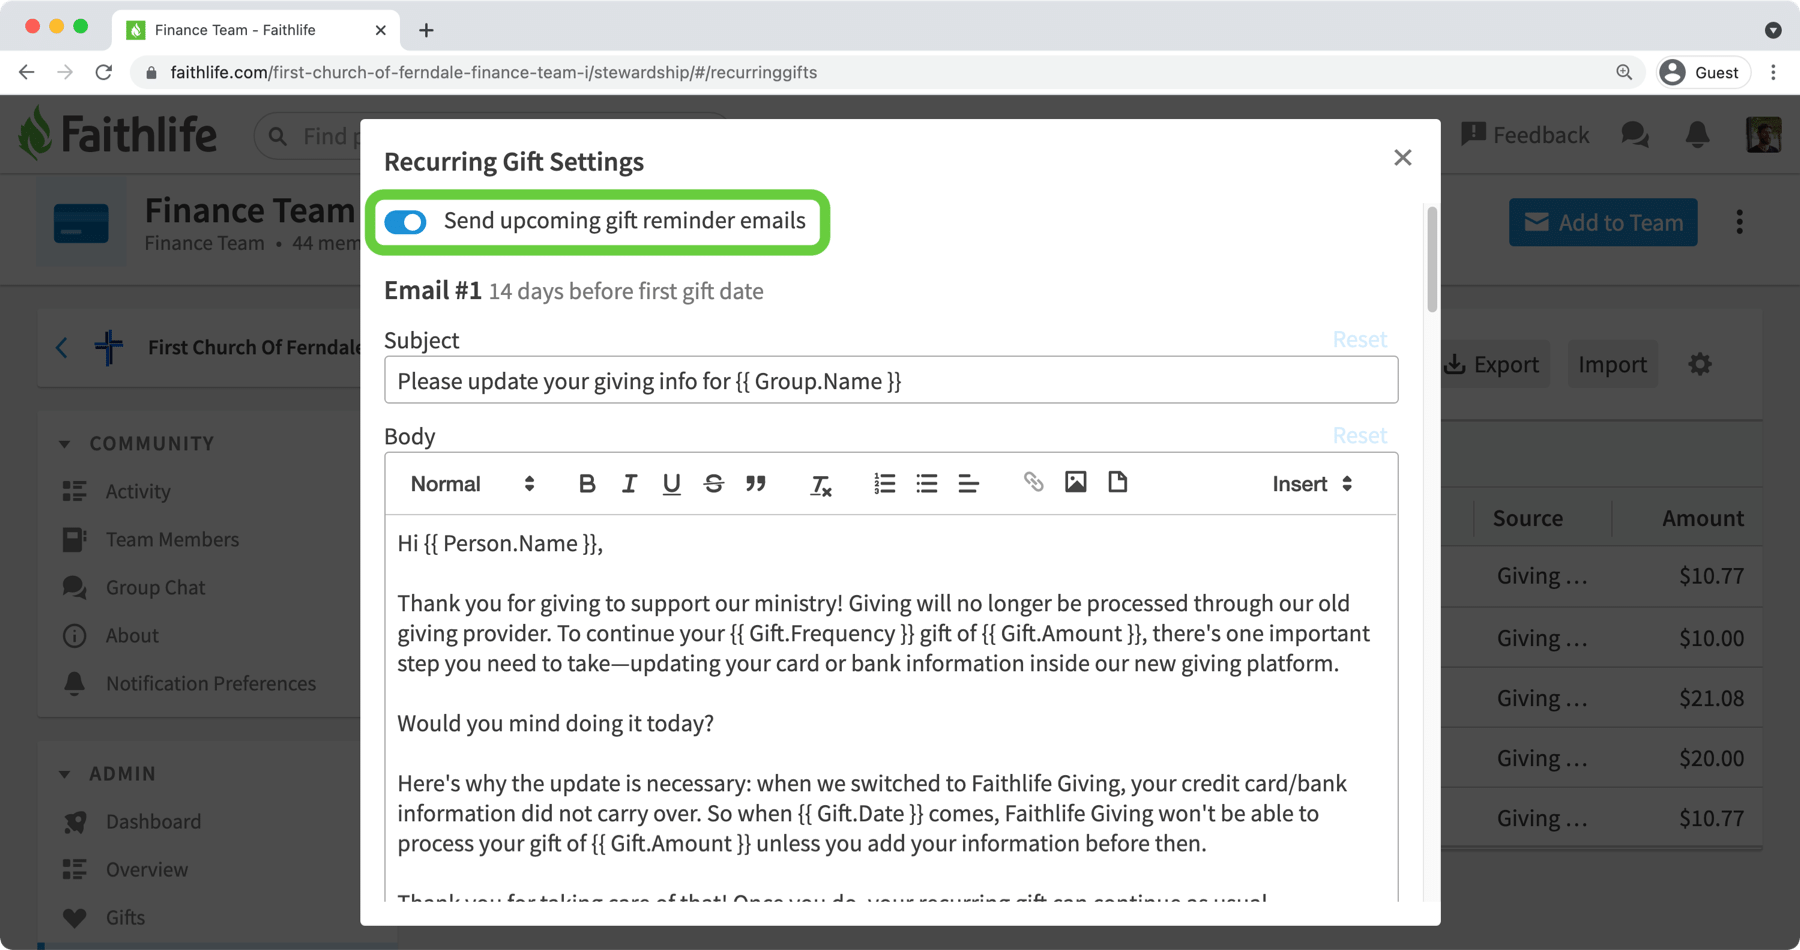Collapse the COMMUNITY section
Image resolution: width=1800 pixels, height=950 pixels.
65,444
